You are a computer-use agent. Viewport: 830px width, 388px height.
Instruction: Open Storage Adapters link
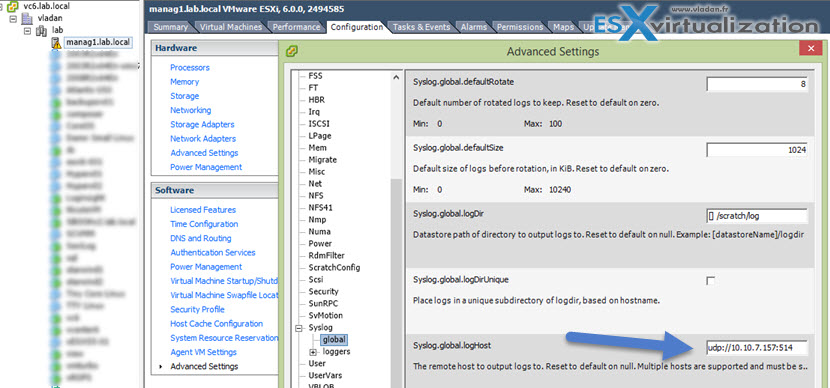pyautogui.click(x=202, y=125)
